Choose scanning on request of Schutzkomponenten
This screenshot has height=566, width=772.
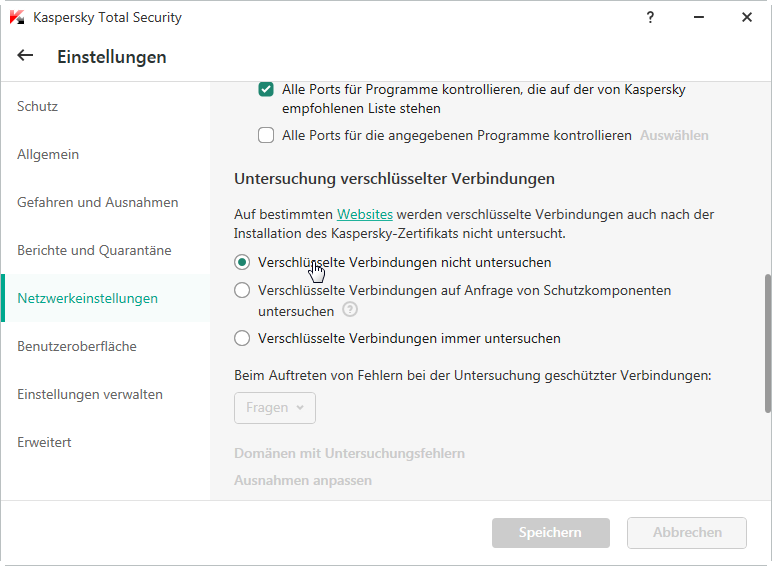(x=242, y=290)
